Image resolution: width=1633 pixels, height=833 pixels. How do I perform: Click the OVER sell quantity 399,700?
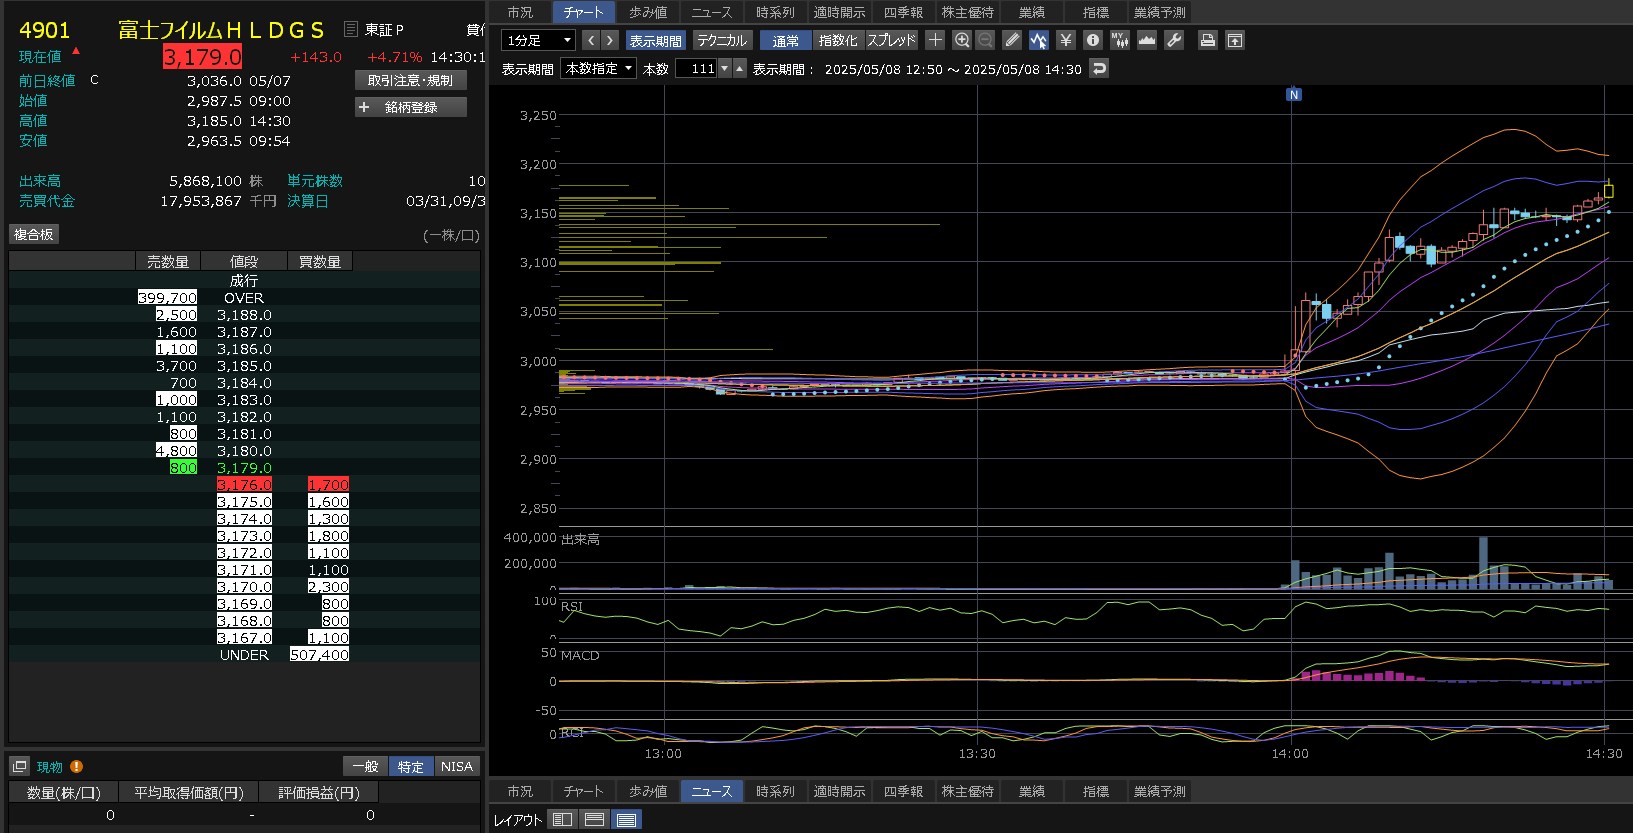[x=168, y=297]
